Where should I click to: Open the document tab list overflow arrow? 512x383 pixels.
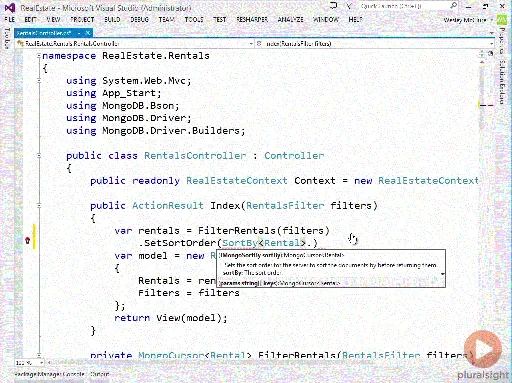(x=492, y=33)
